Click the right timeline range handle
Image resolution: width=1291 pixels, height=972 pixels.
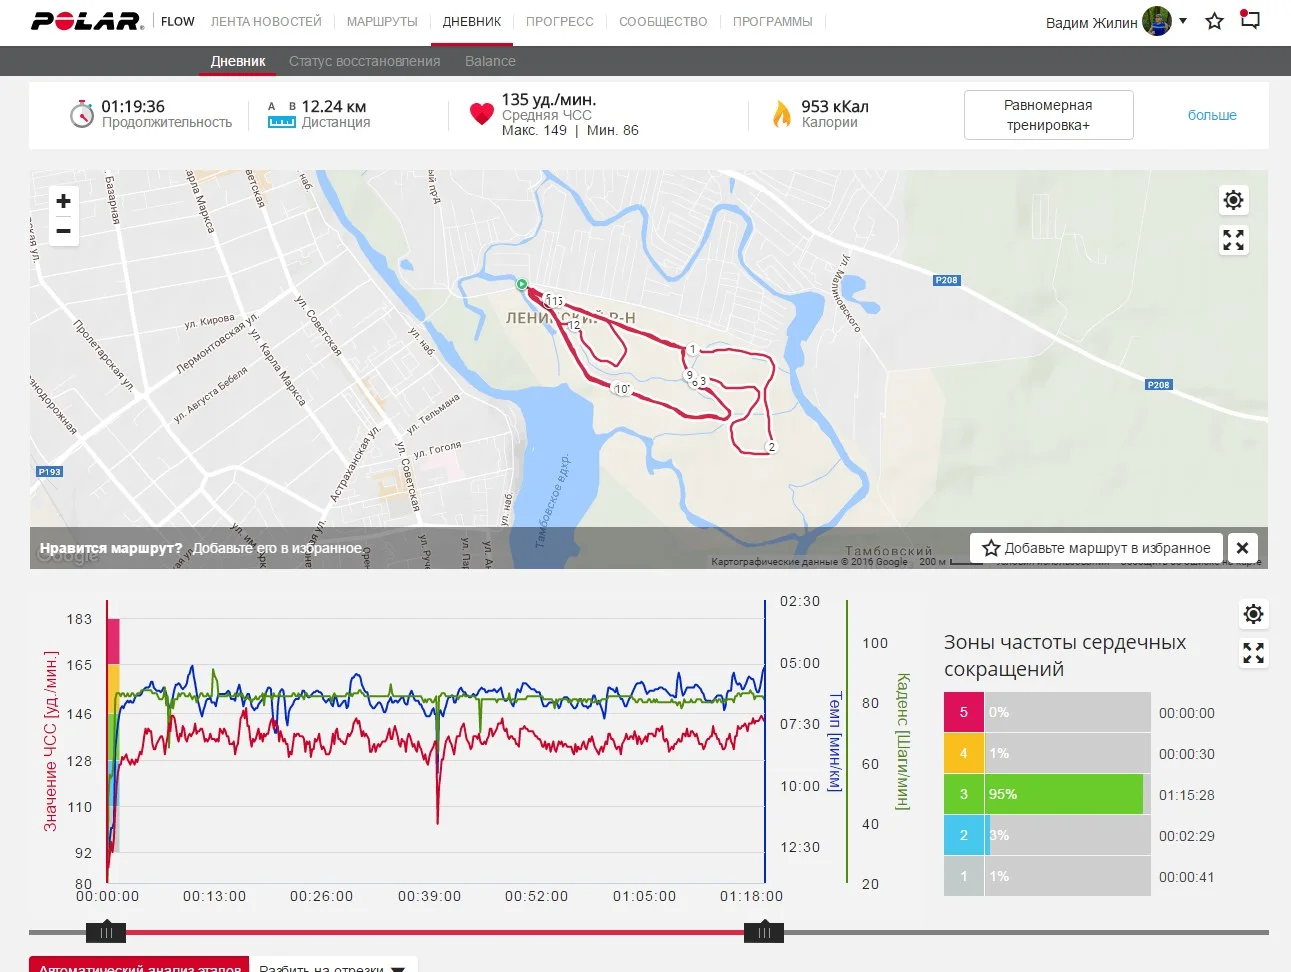764,933
